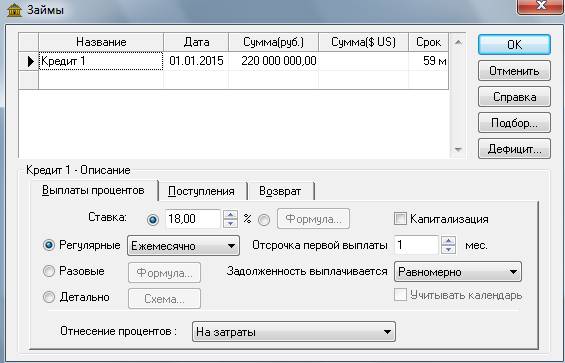Screen dimensions: 565x363
Task: Select the date cell 01.01.2015
Action: [x=196, y=61]
